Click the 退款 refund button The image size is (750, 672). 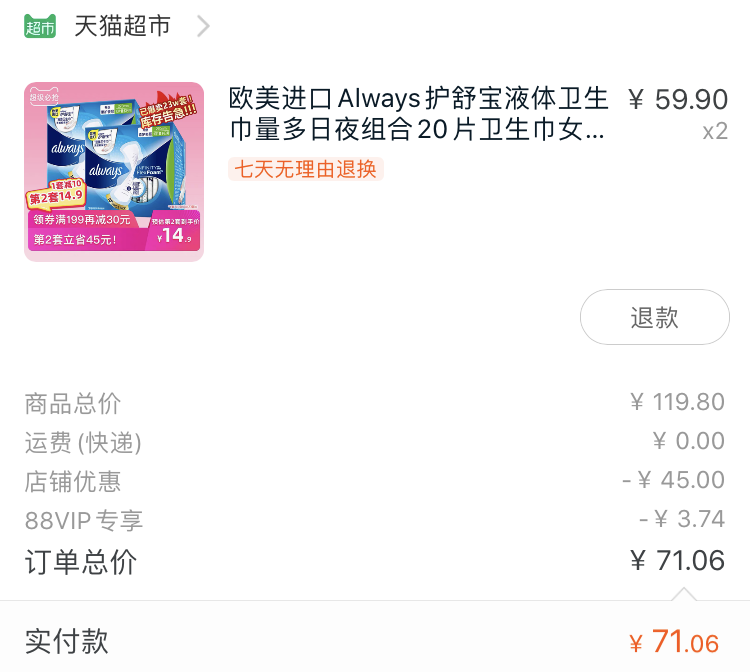tap(654, 317)
